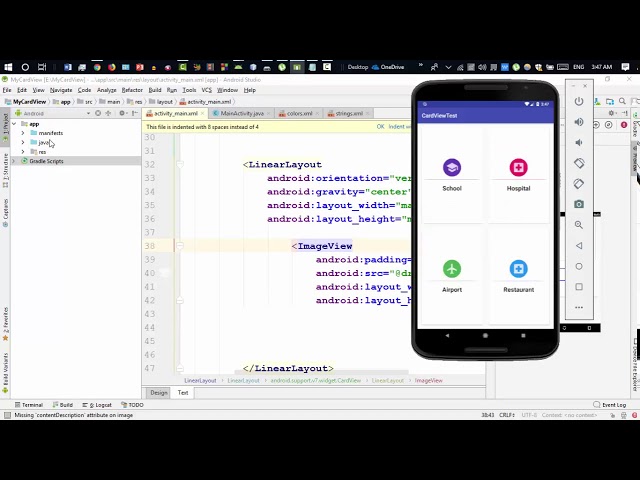The width and height of the screenshot is (640, 480).
Task: Rotate emulator right icon
Action: pyautogui.click(x=579, y=184)
